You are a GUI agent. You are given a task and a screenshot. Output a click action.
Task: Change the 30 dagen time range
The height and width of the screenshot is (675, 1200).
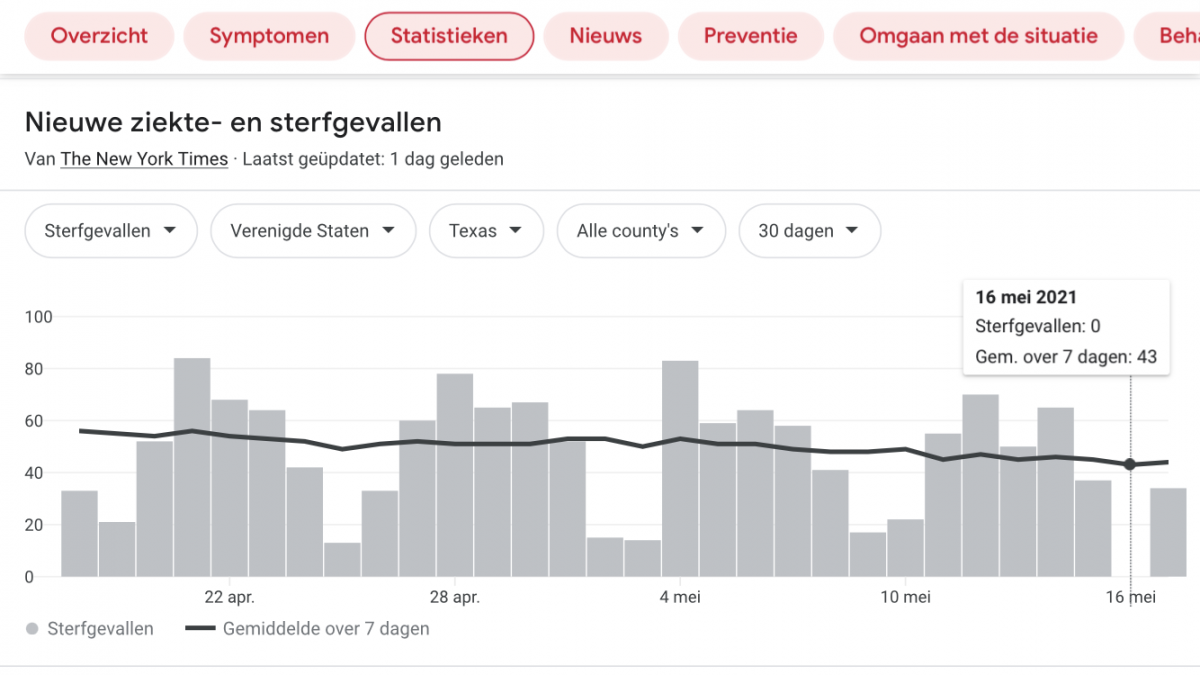[809, 231]
